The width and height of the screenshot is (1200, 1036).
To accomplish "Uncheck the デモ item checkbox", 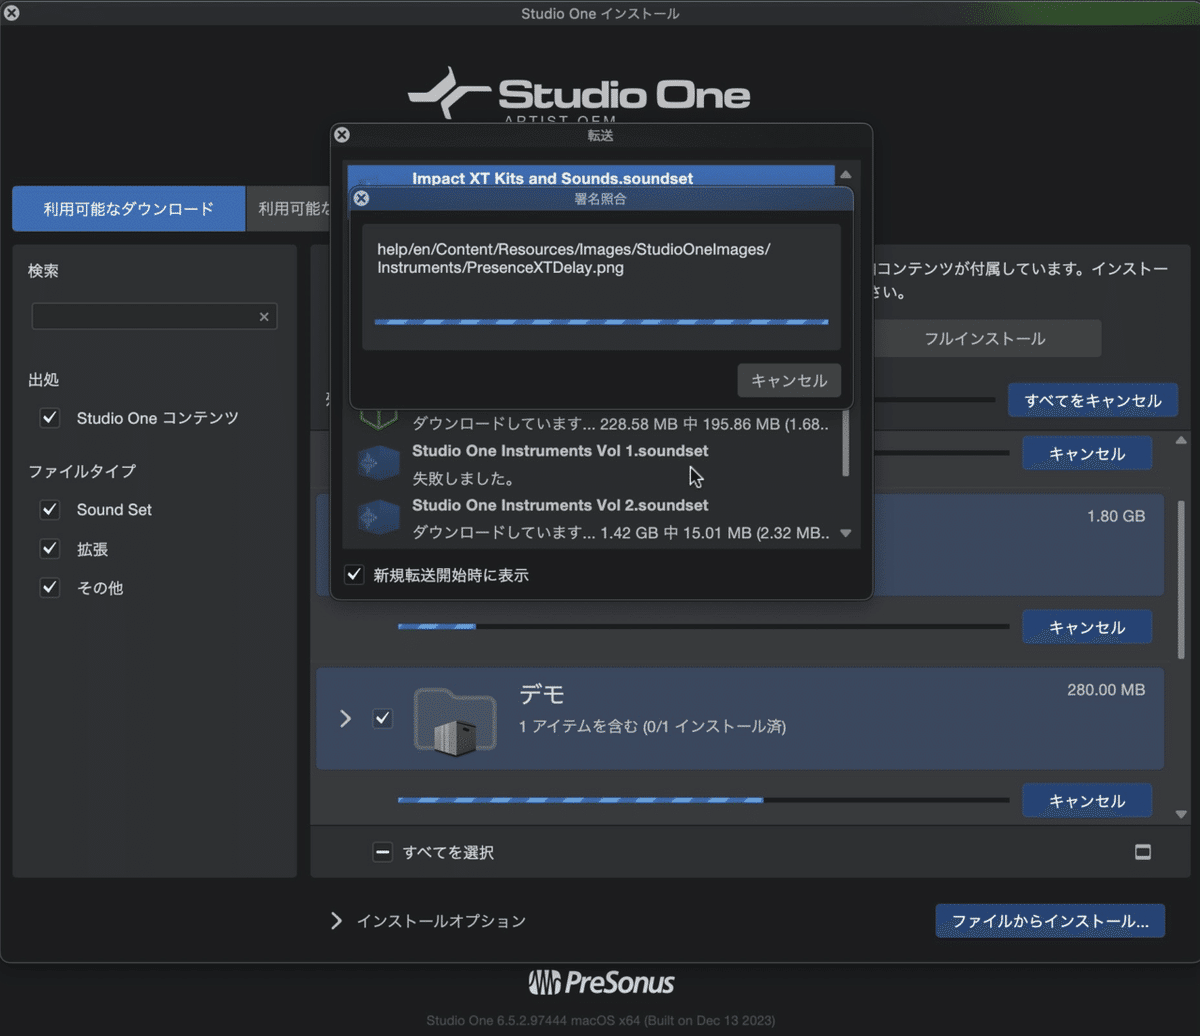I will pos(383,719).
